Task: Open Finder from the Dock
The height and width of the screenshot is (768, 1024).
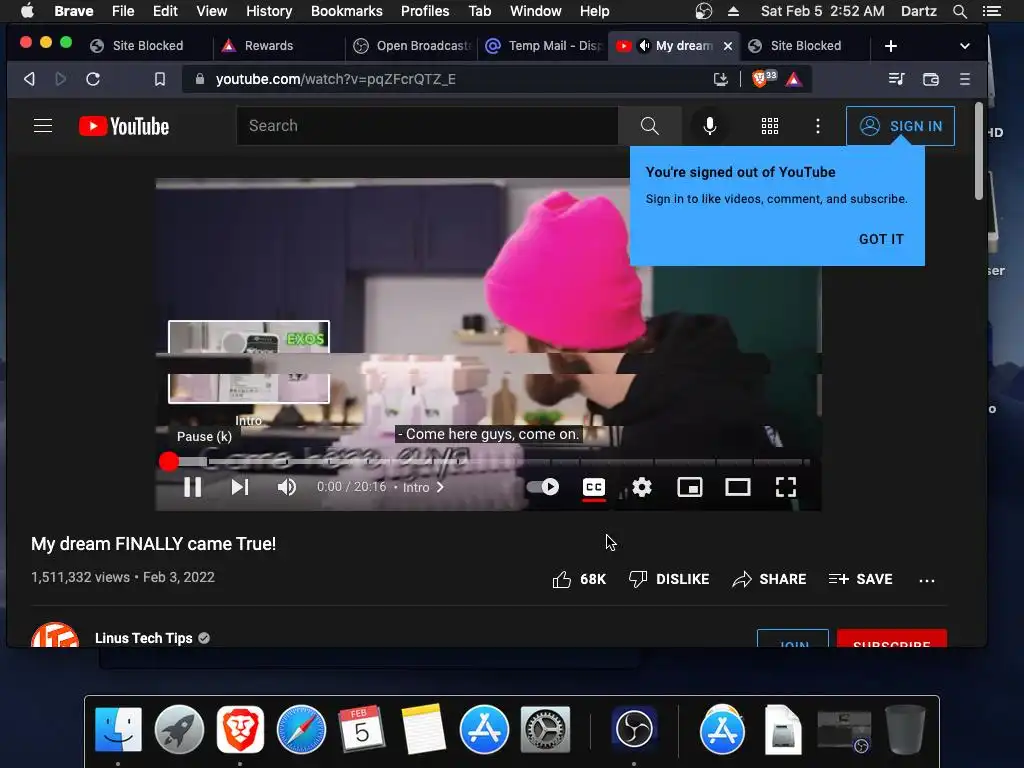Action: pos(118,729)
